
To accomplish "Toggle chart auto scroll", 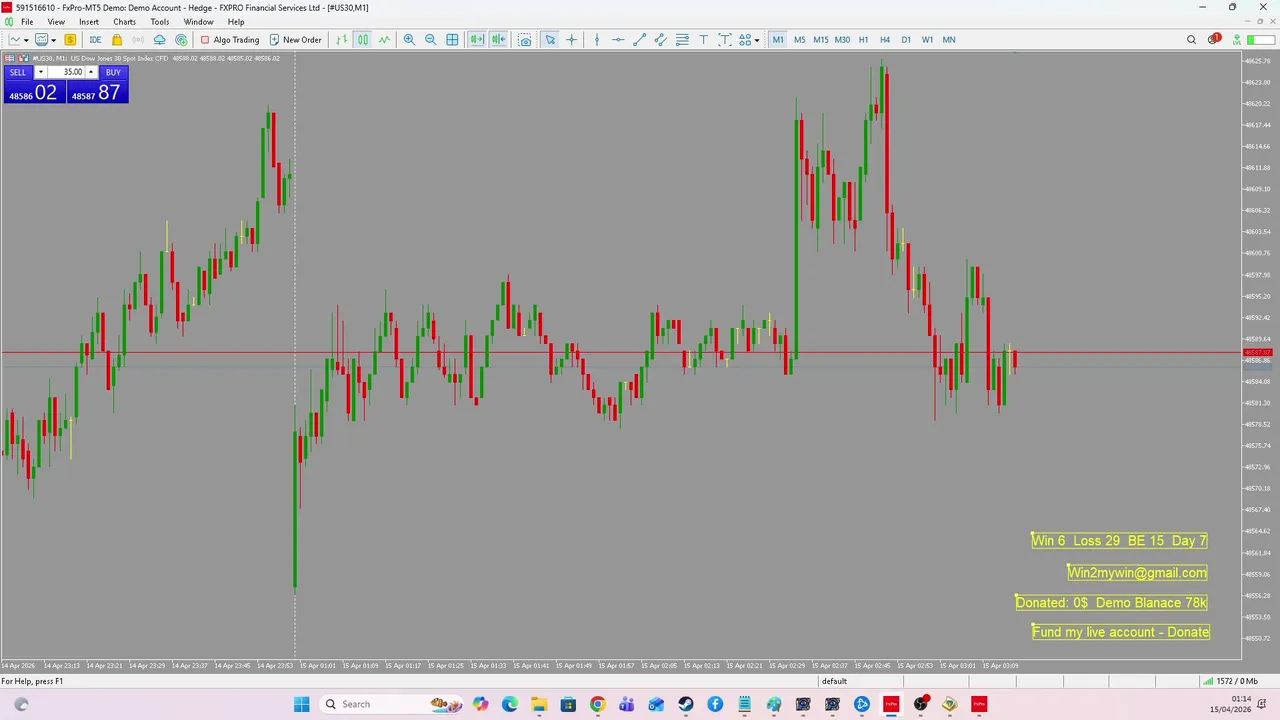I will [x=477, y=40].
